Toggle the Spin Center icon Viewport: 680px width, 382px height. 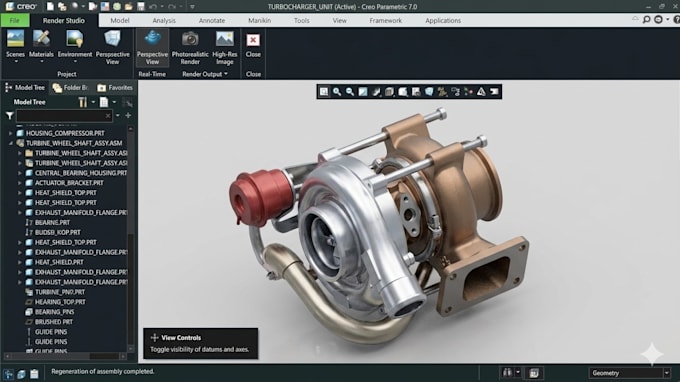[x=468, y=91]
